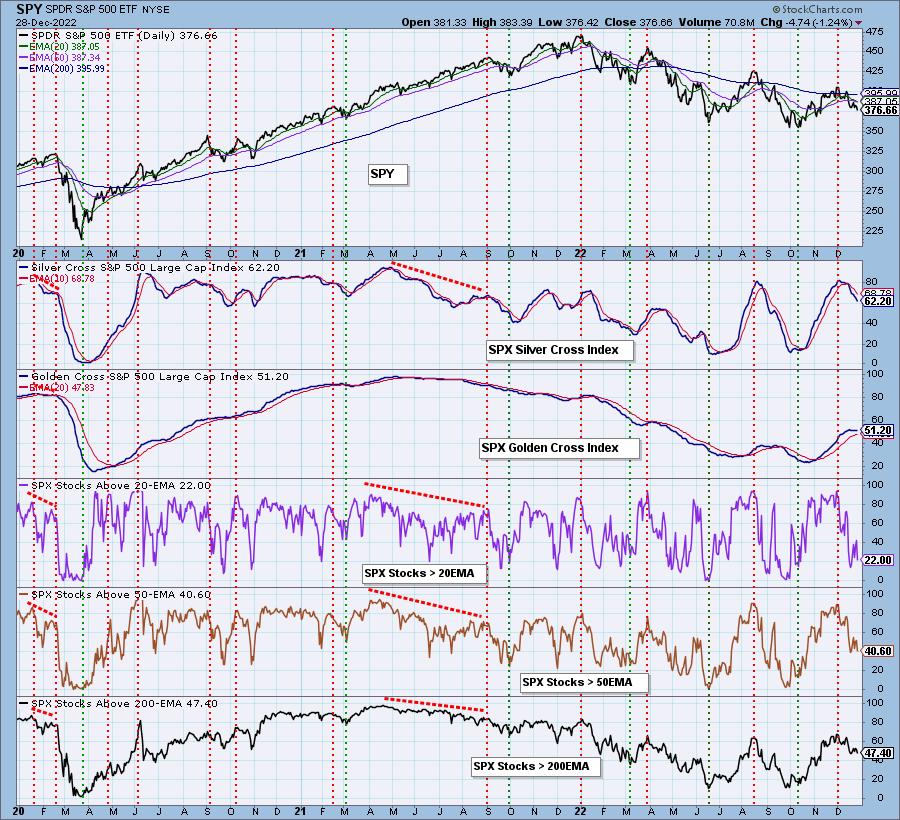Click the Low 376.42 value
The width and height of the screenshot is (900, 820).
coord(568,22)
